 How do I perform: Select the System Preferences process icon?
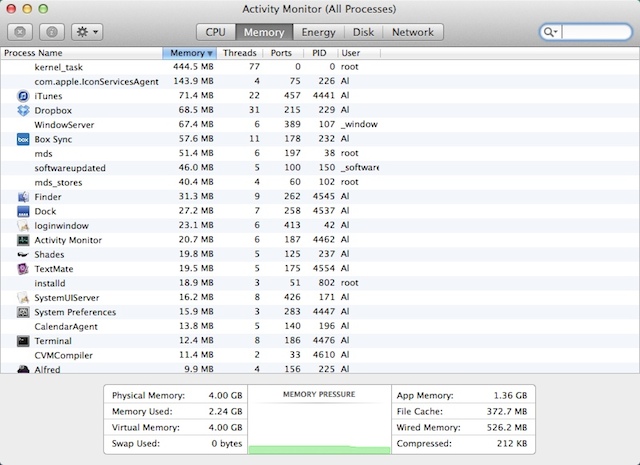coord(23,312)
